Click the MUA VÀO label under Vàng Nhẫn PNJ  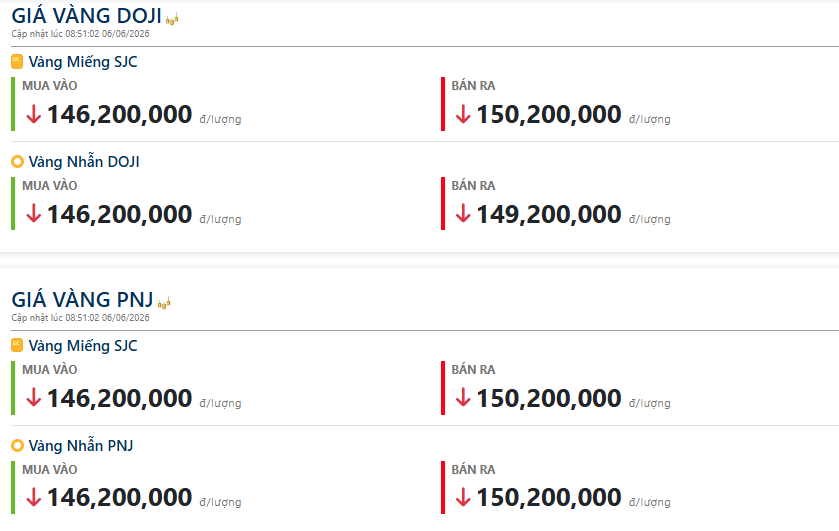click(50, 469)
